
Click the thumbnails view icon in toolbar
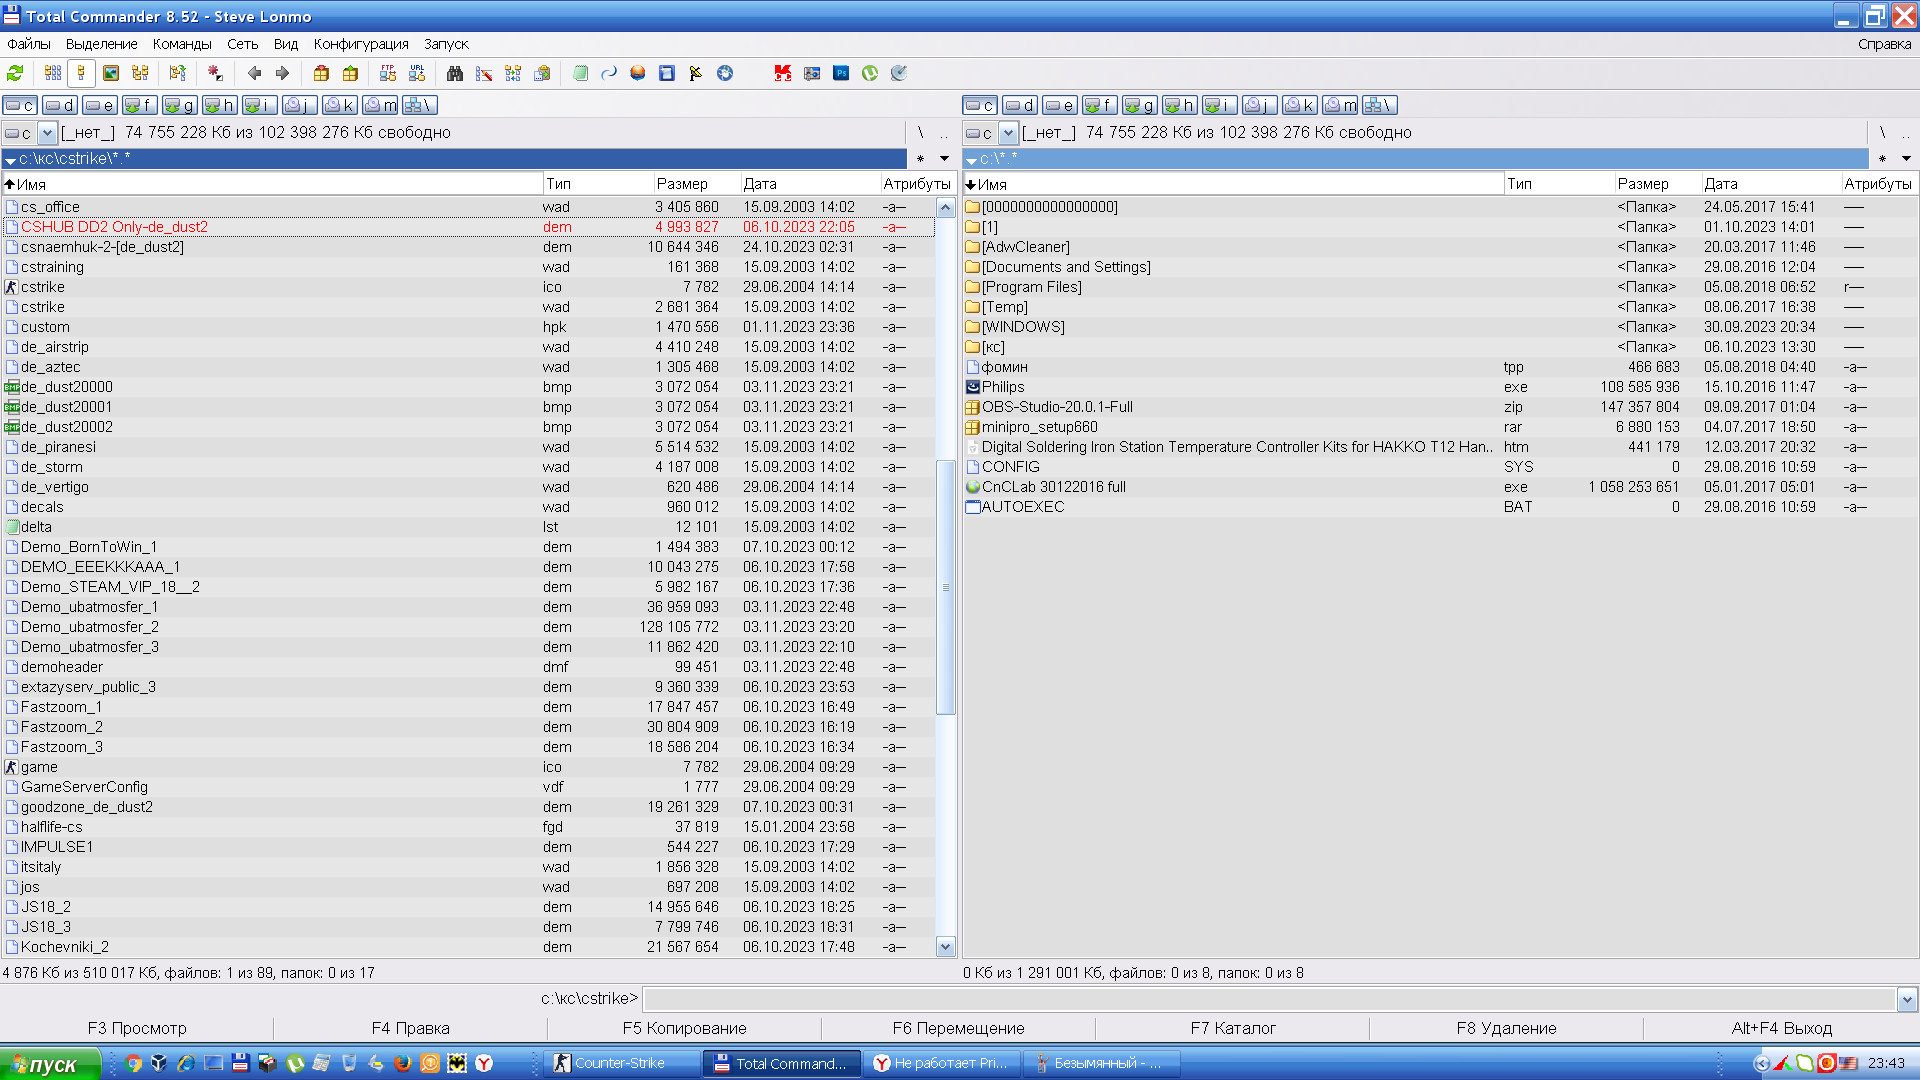[x=111, y=73]
